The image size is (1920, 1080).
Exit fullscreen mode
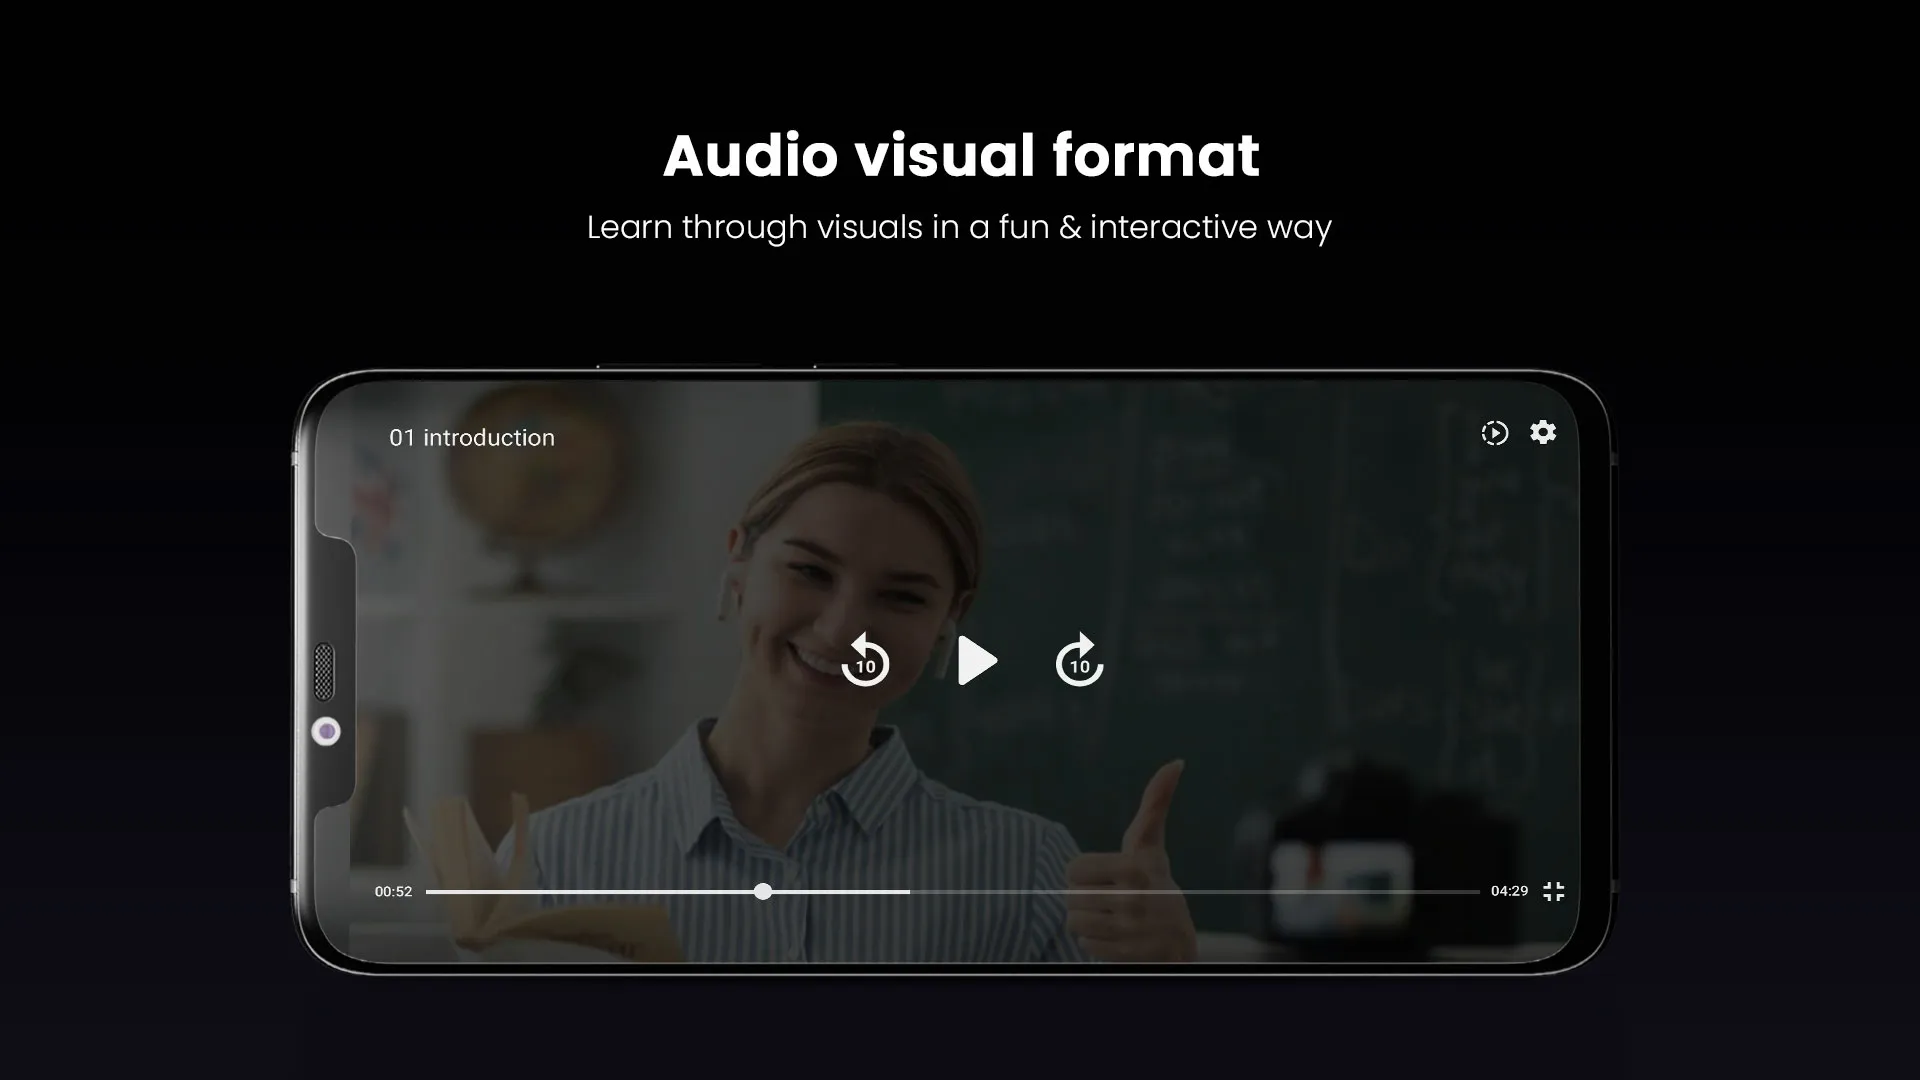(1553, 891)
